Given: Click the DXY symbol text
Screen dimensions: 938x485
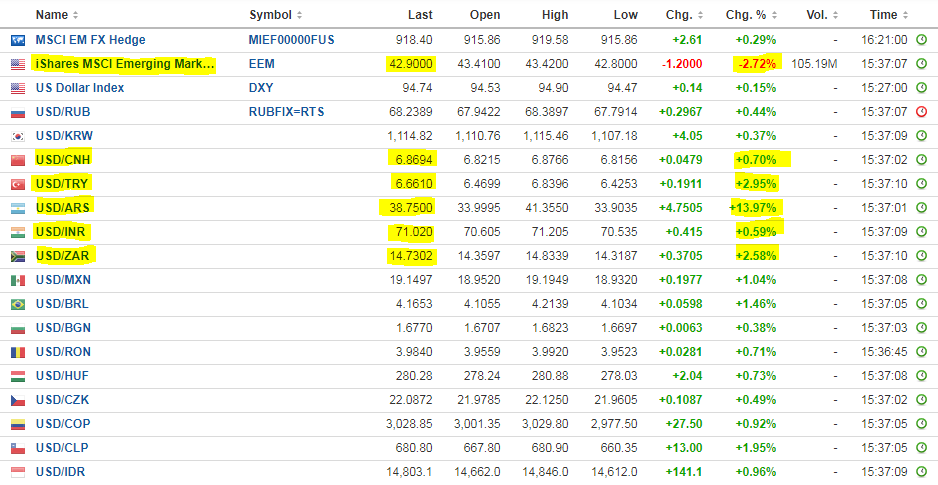Looking at the screenshot, I should click(x=261, y=88).
